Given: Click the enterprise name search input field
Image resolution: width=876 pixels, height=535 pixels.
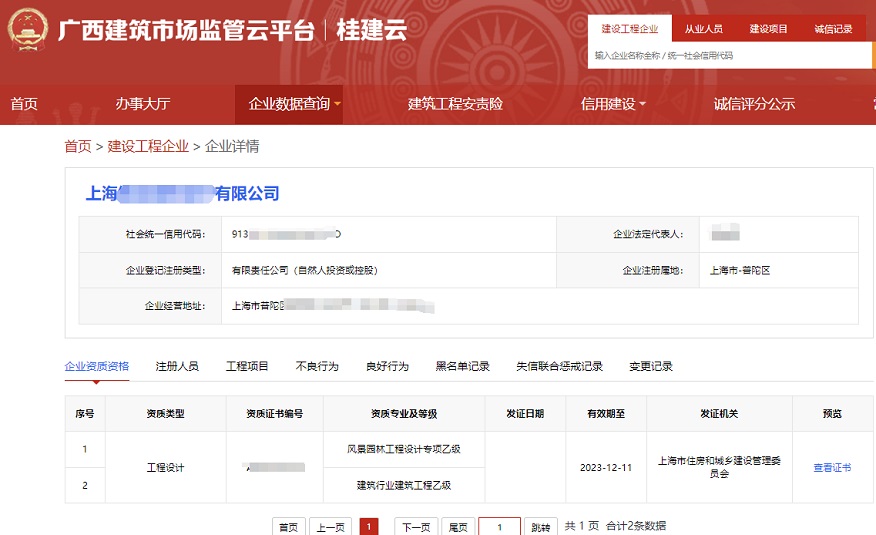Looking at the screenshot, I should [x=730, y=56].
